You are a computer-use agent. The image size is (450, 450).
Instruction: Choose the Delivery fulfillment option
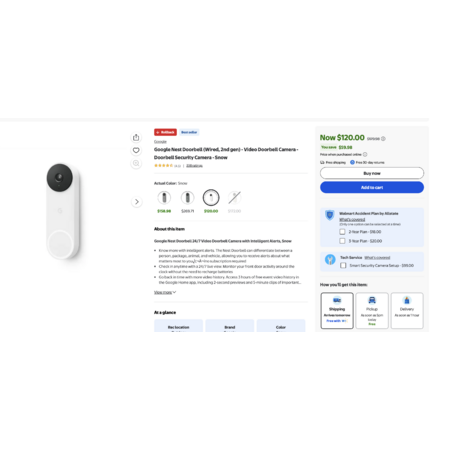click(407, 311)
